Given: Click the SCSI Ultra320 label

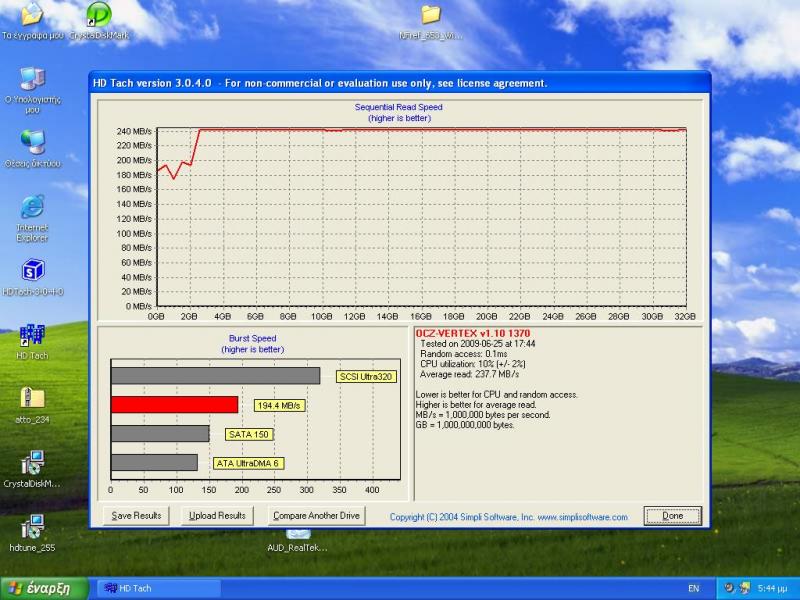Looking at the screenshot, I should (x=366, y=377).
